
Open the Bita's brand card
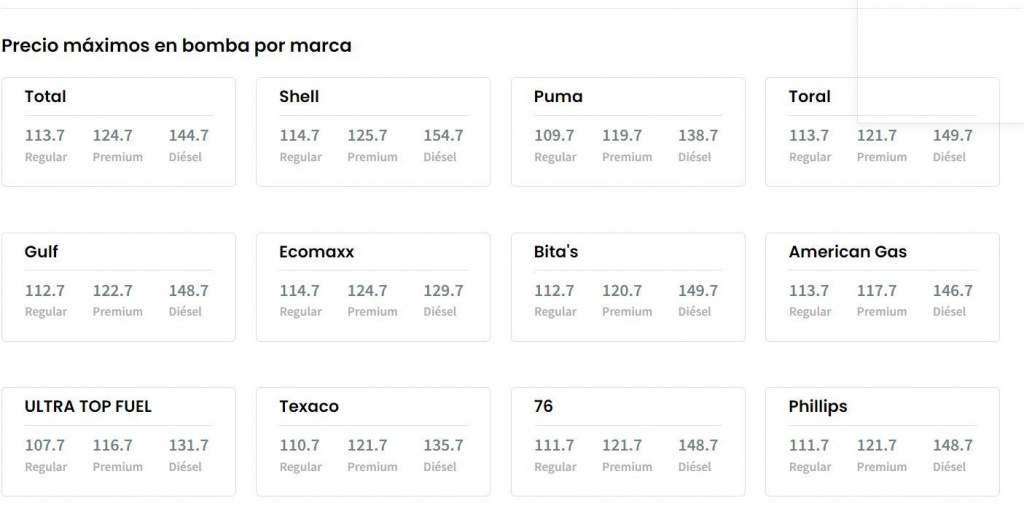628,287
